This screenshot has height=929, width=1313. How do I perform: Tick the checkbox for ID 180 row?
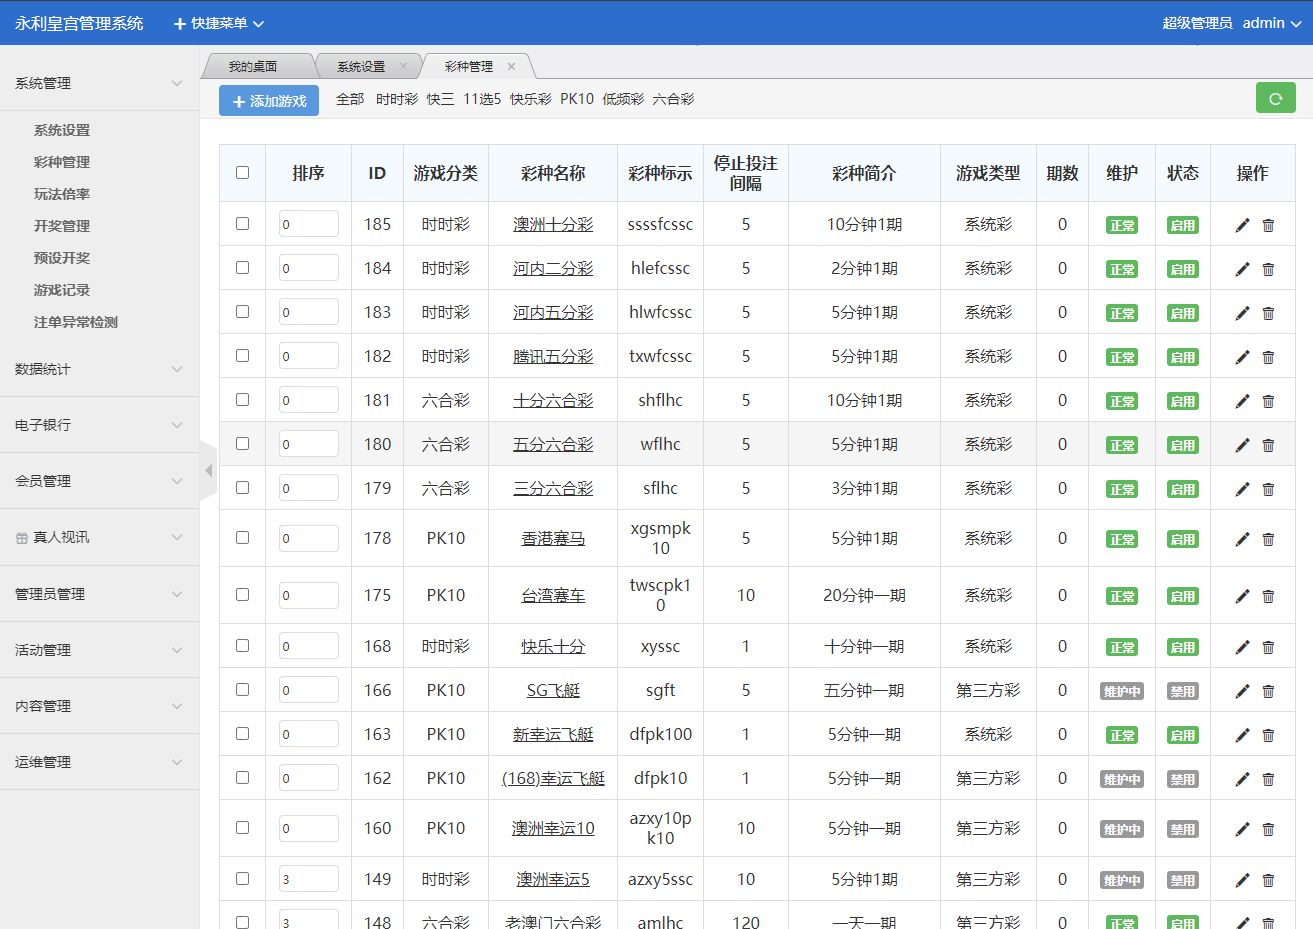click(242, 444)
